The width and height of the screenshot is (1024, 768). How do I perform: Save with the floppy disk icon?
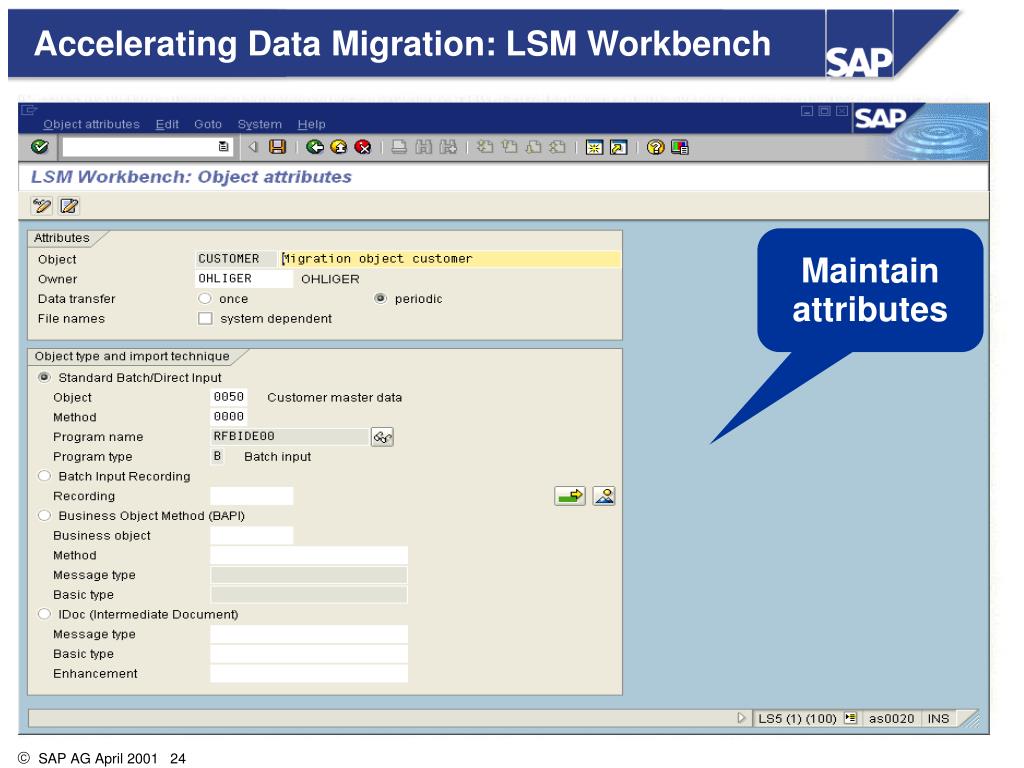click(278, 147)
